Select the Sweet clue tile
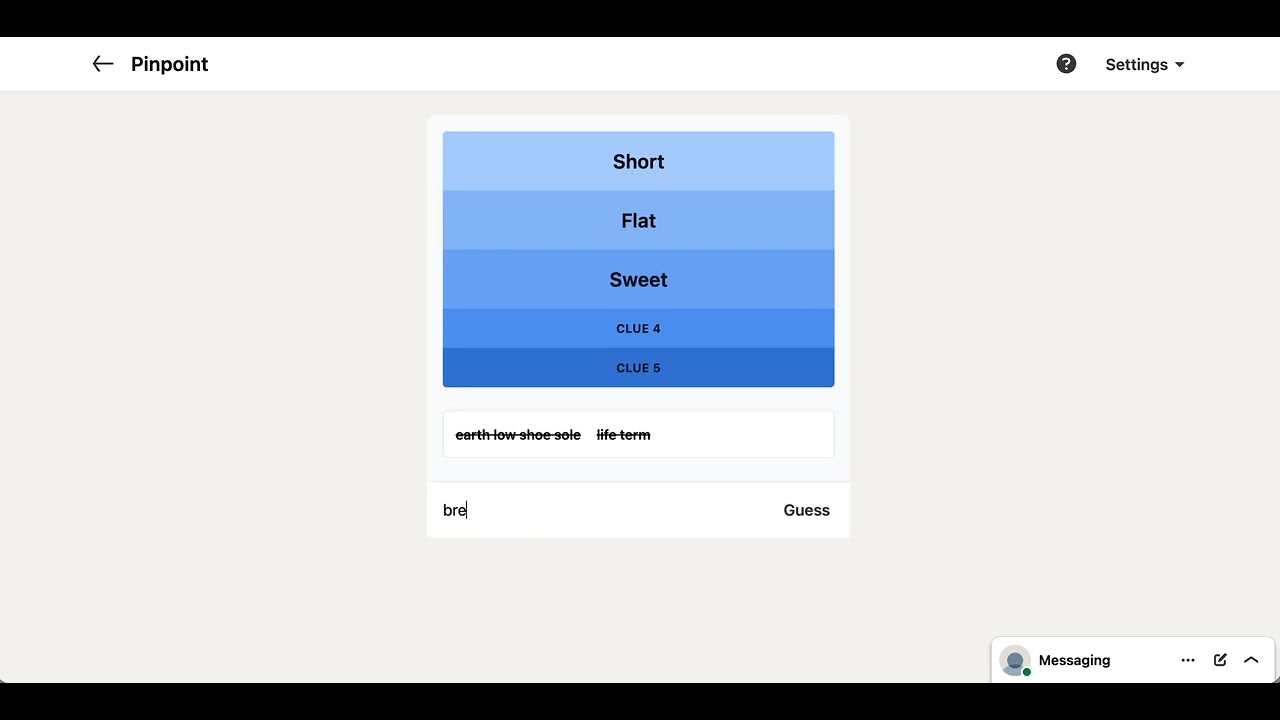1280x720 pixels. 638,279
